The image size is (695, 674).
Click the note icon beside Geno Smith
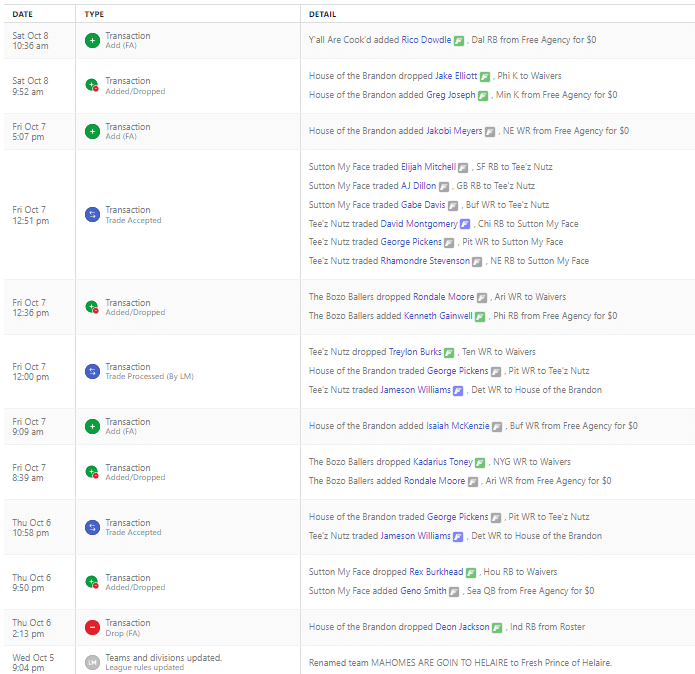454,591
